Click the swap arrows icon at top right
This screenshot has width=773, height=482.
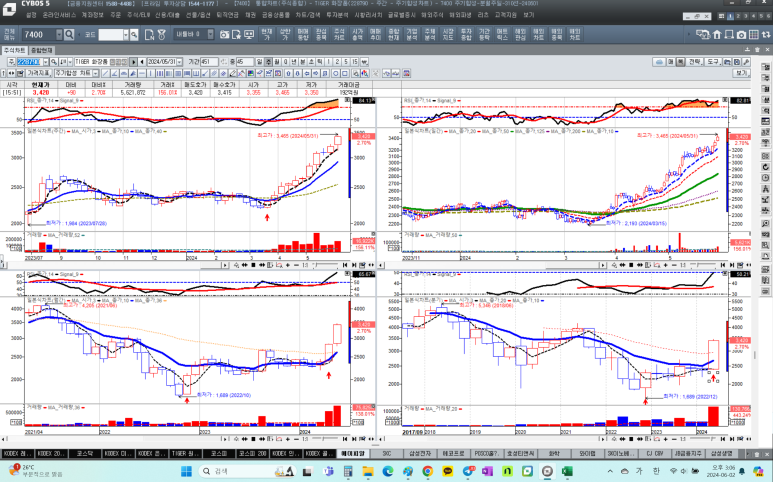(766, 34)
